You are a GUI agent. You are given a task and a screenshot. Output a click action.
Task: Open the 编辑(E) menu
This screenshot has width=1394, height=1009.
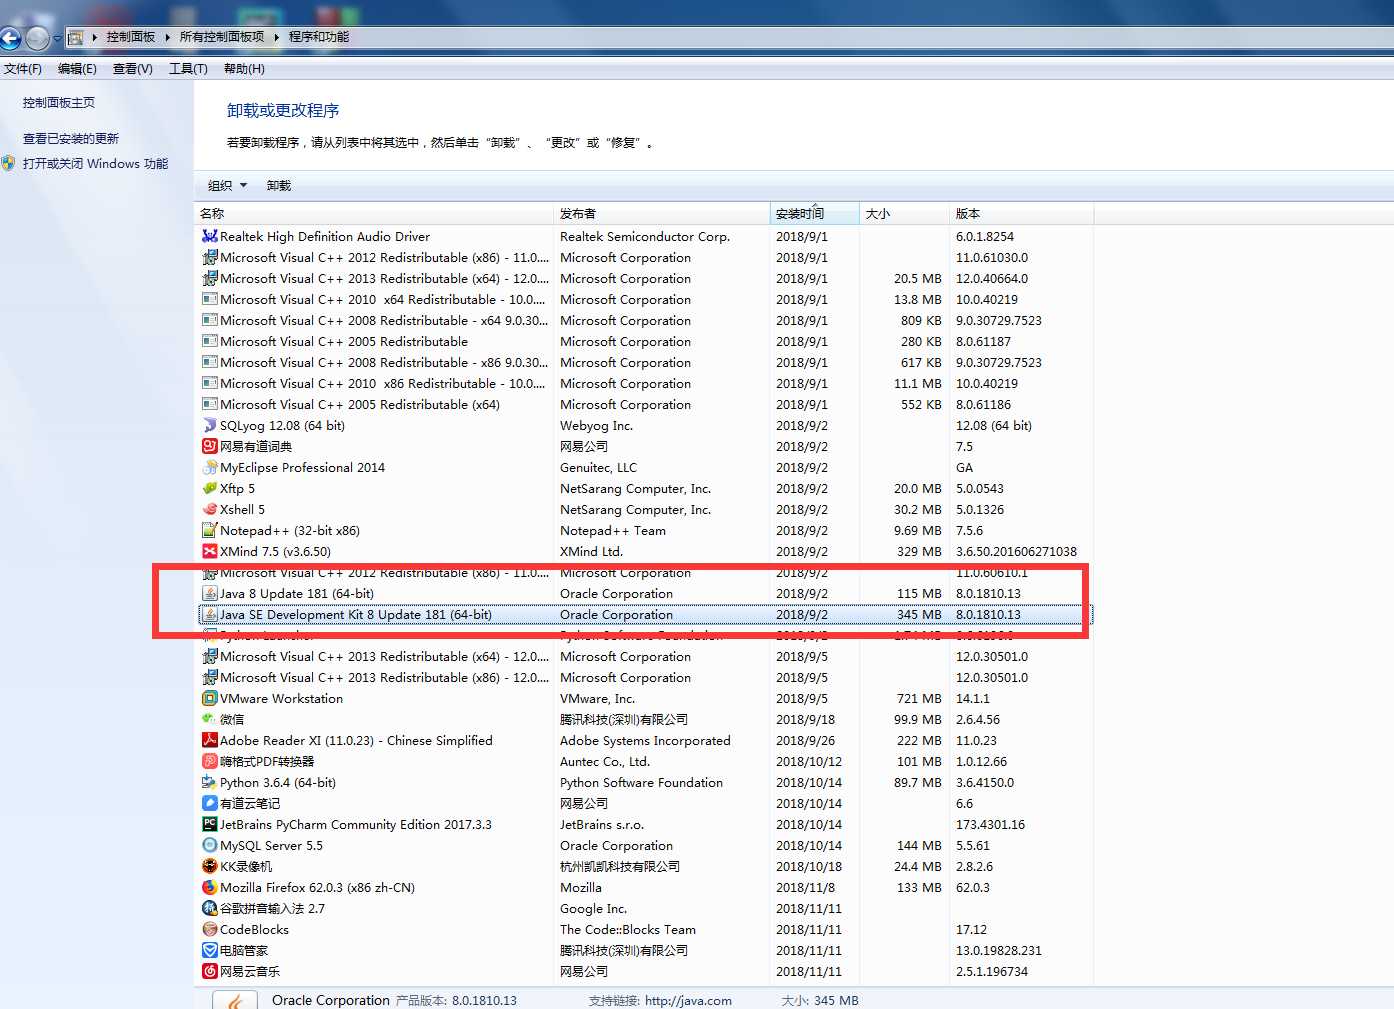(x=77, y=69)
